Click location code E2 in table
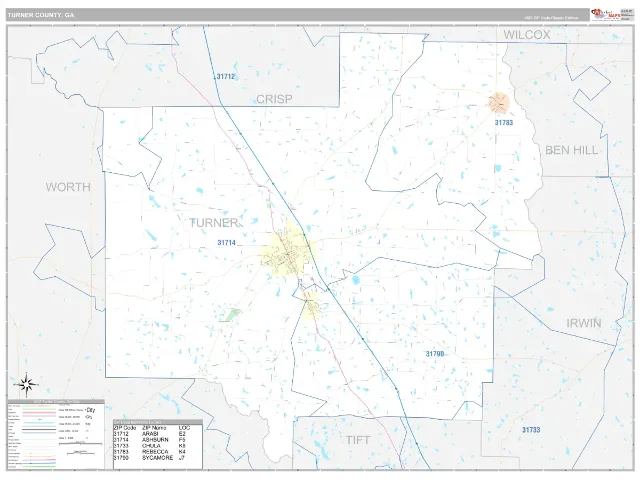Viewport: 640px width, 480px height. 182,434
